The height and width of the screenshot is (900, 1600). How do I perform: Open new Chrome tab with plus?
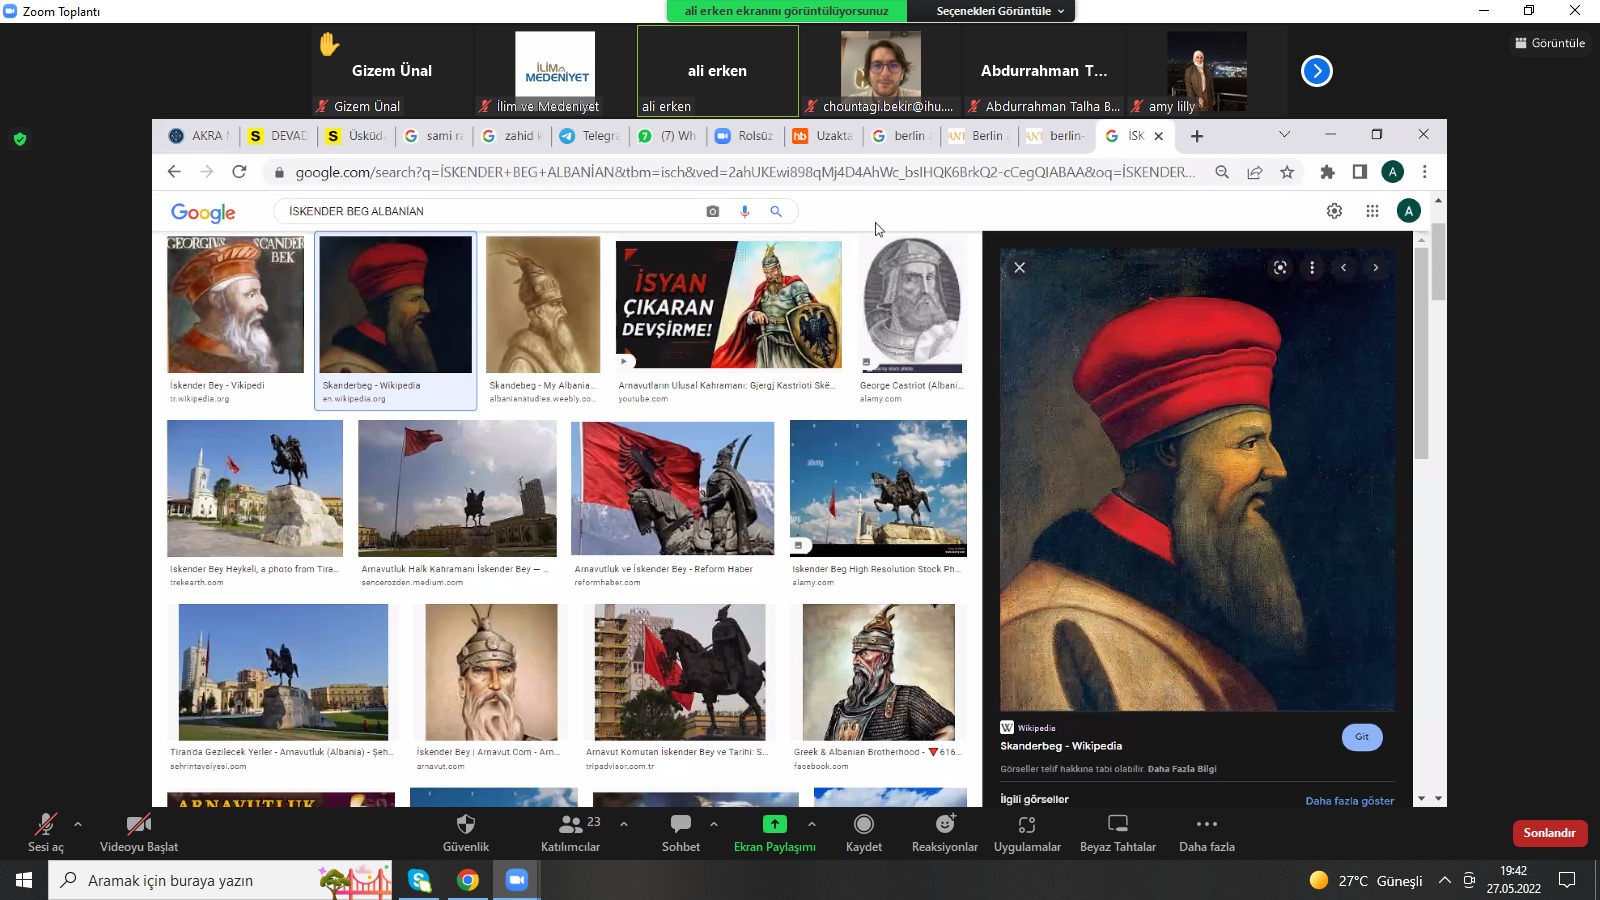pos(1197,136)
